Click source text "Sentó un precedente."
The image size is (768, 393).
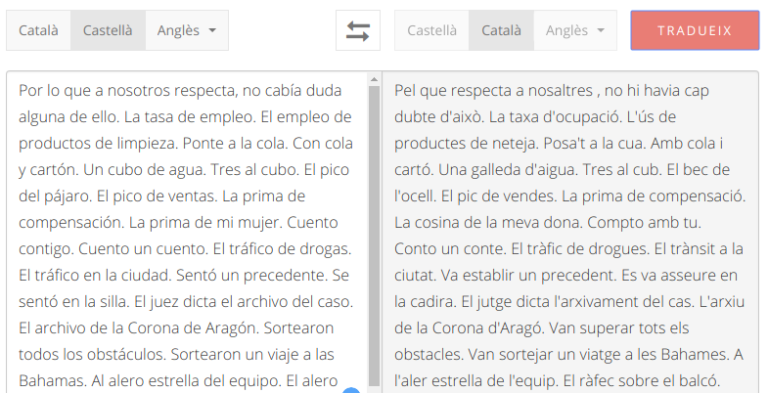coord(252,275)
